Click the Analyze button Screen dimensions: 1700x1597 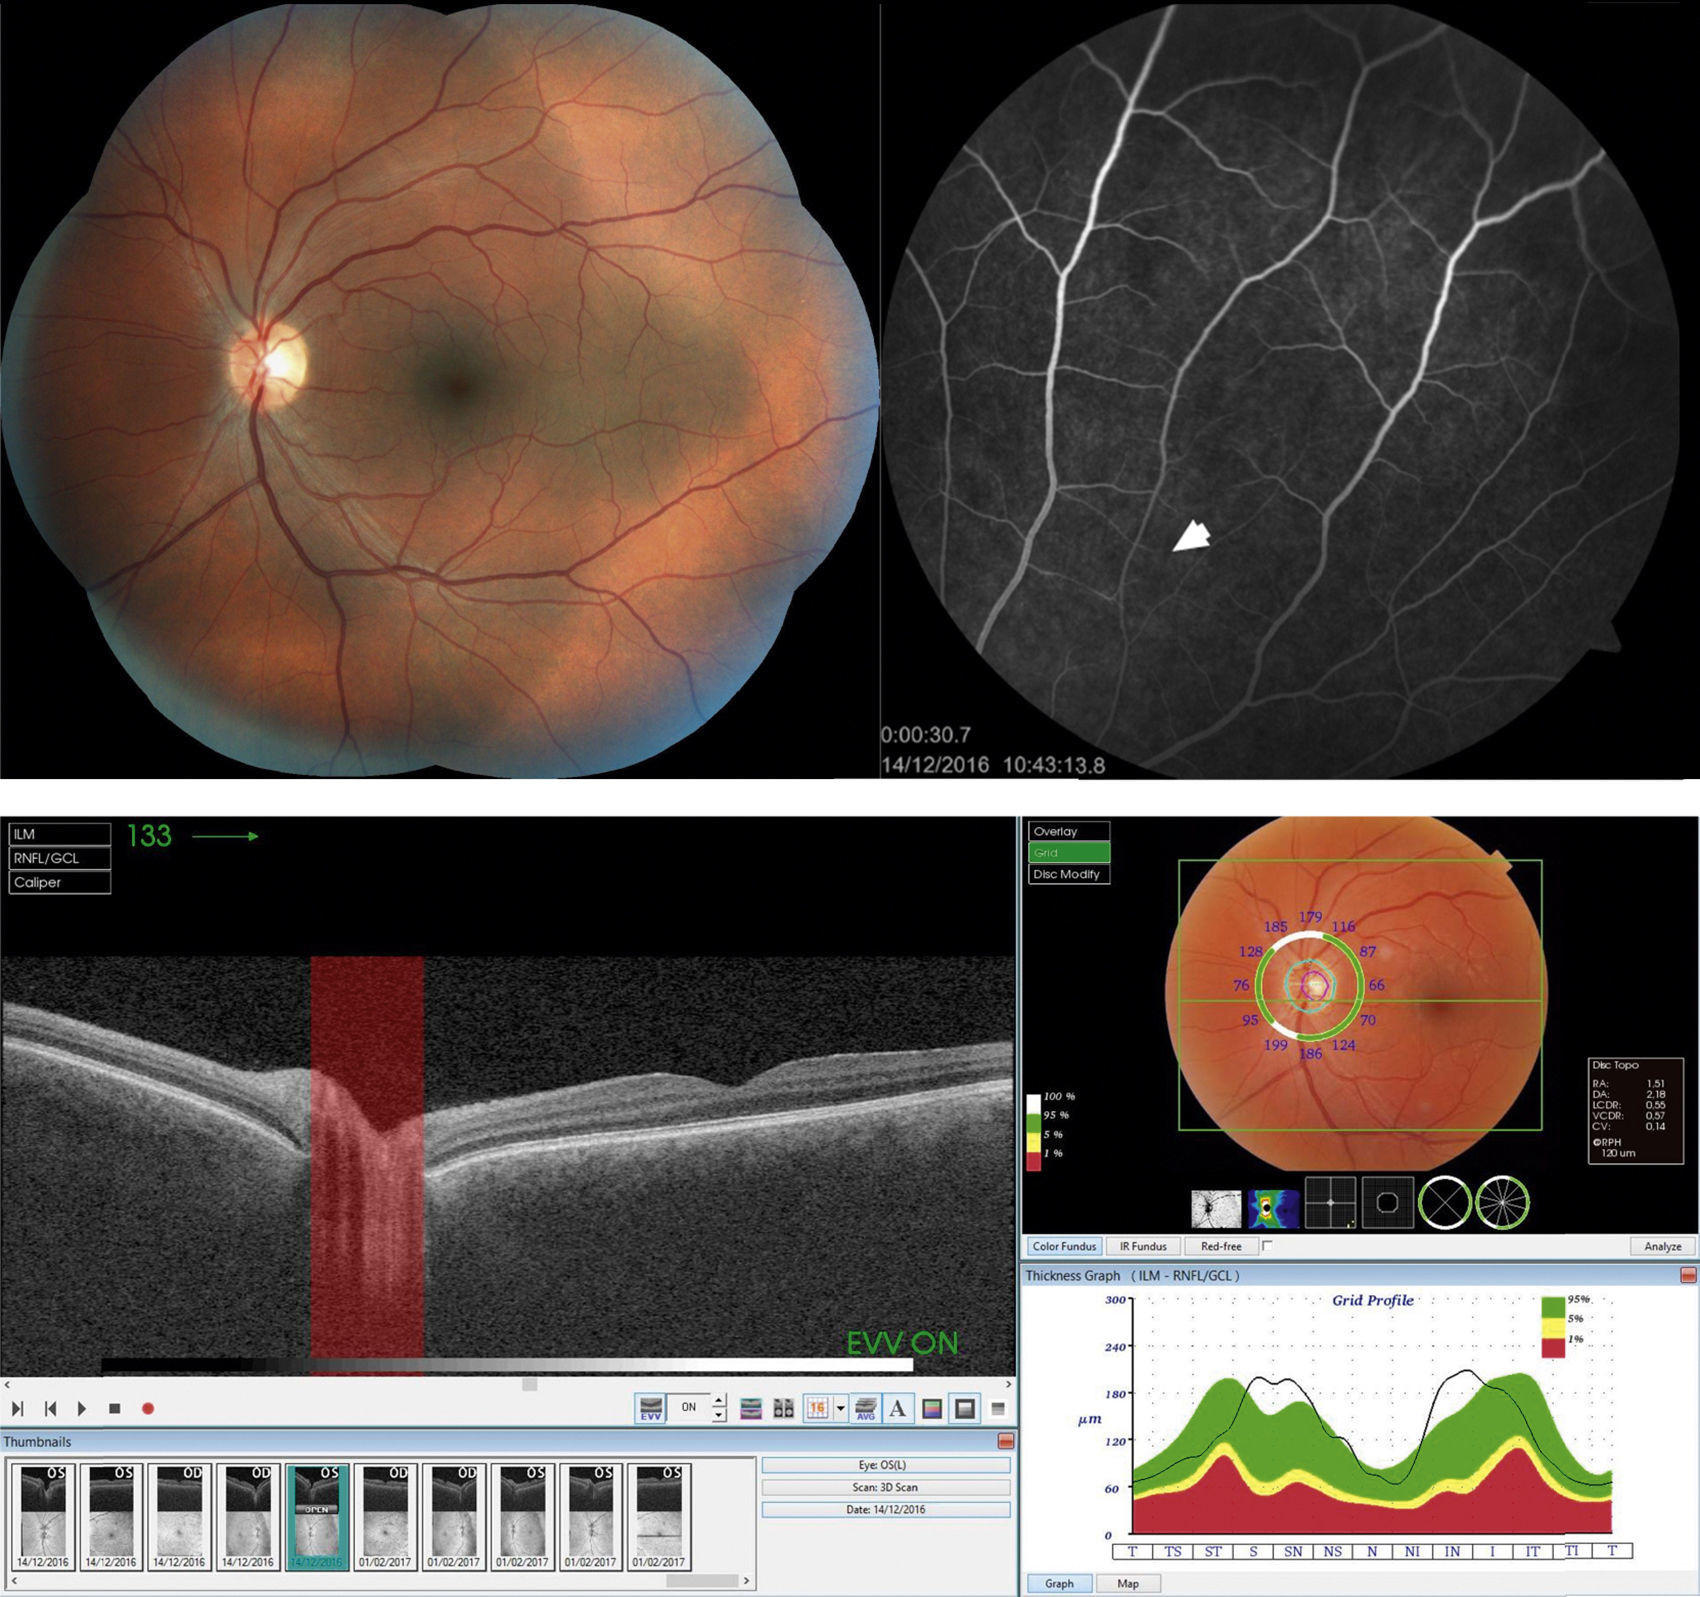pos(1663,1247)
